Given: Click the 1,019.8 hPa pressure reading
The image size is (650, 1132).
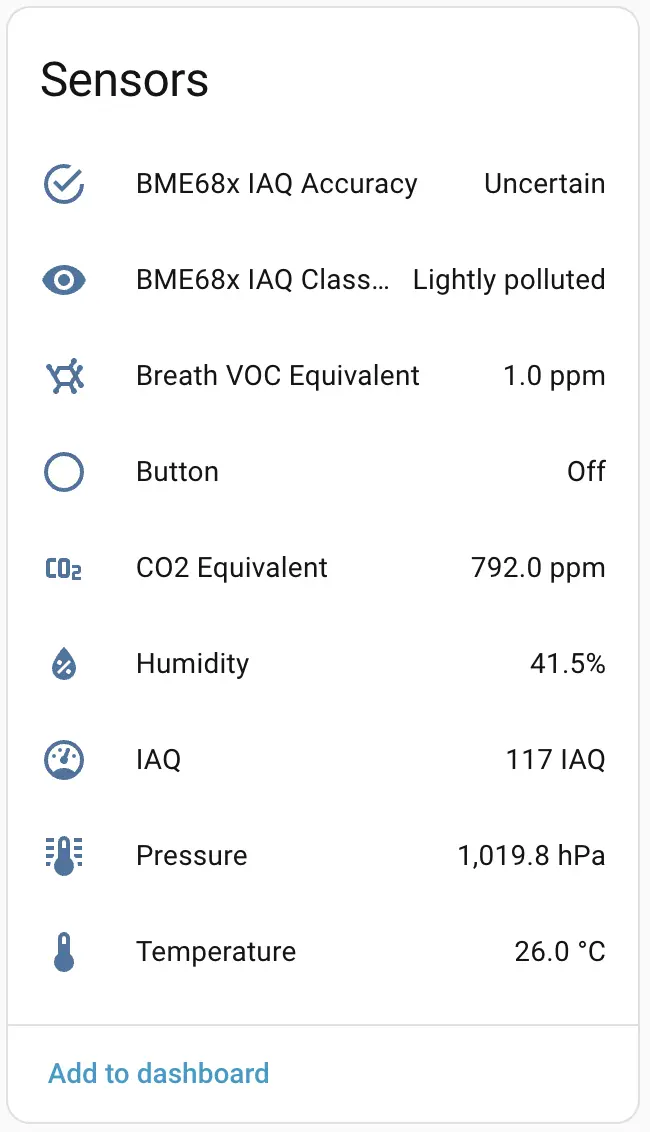Looking at the screenshot, I should [x=531, y=856].
